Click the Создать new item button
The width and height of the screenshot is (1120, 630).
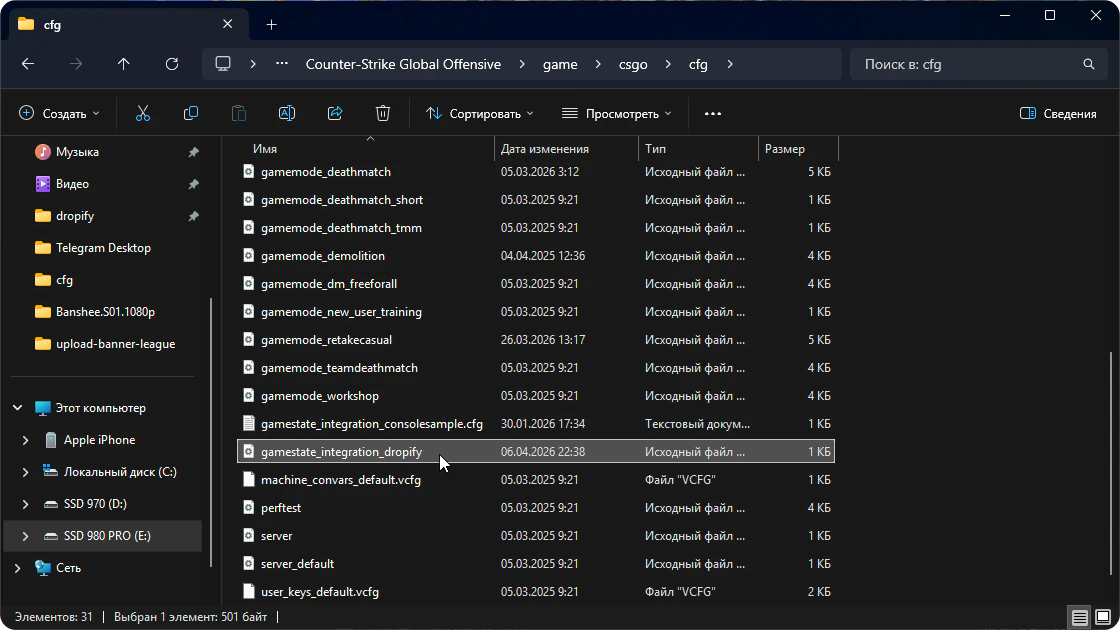60,114
